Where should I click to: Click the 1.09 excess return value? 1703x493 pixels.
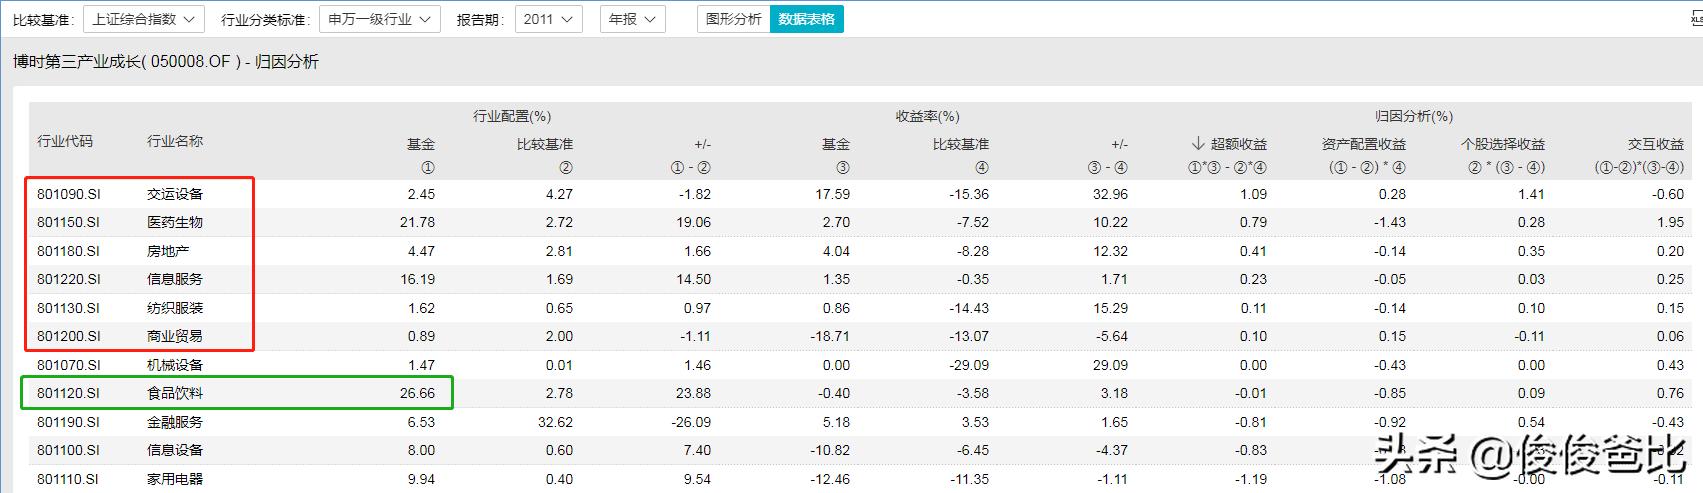pyautogui.click(x=1253, y=194)
